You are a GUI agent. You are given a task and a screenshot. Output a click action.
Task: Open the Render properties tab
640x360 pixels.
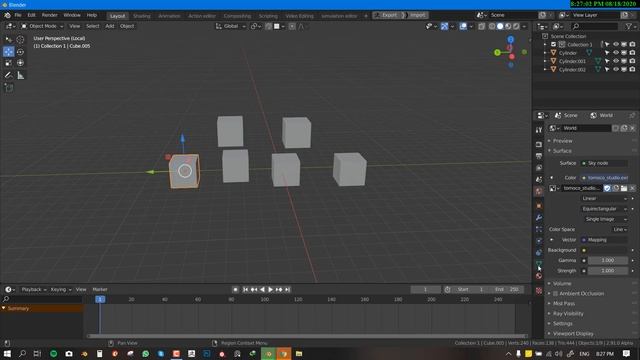click(539, 144)
